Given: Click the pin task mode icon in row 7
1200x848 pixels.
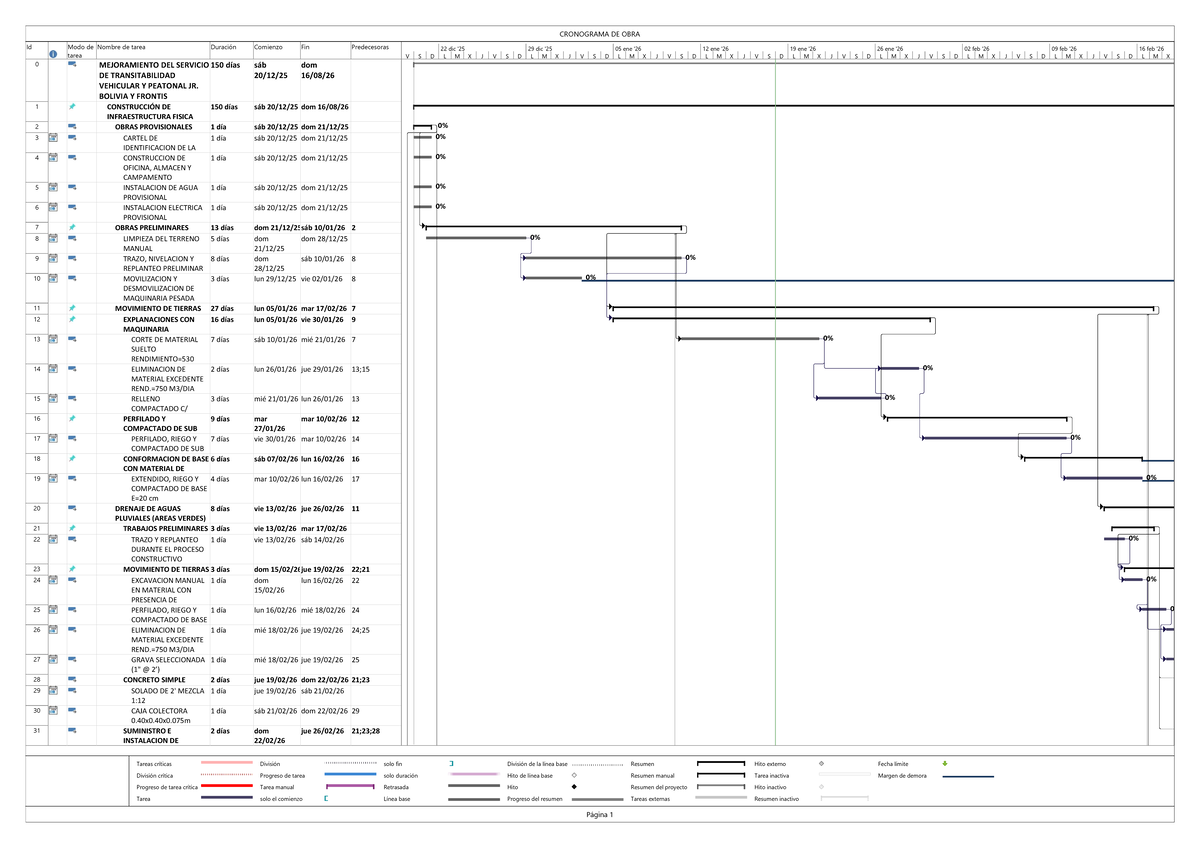Looking at the screenshot, I should click(72, 228).
